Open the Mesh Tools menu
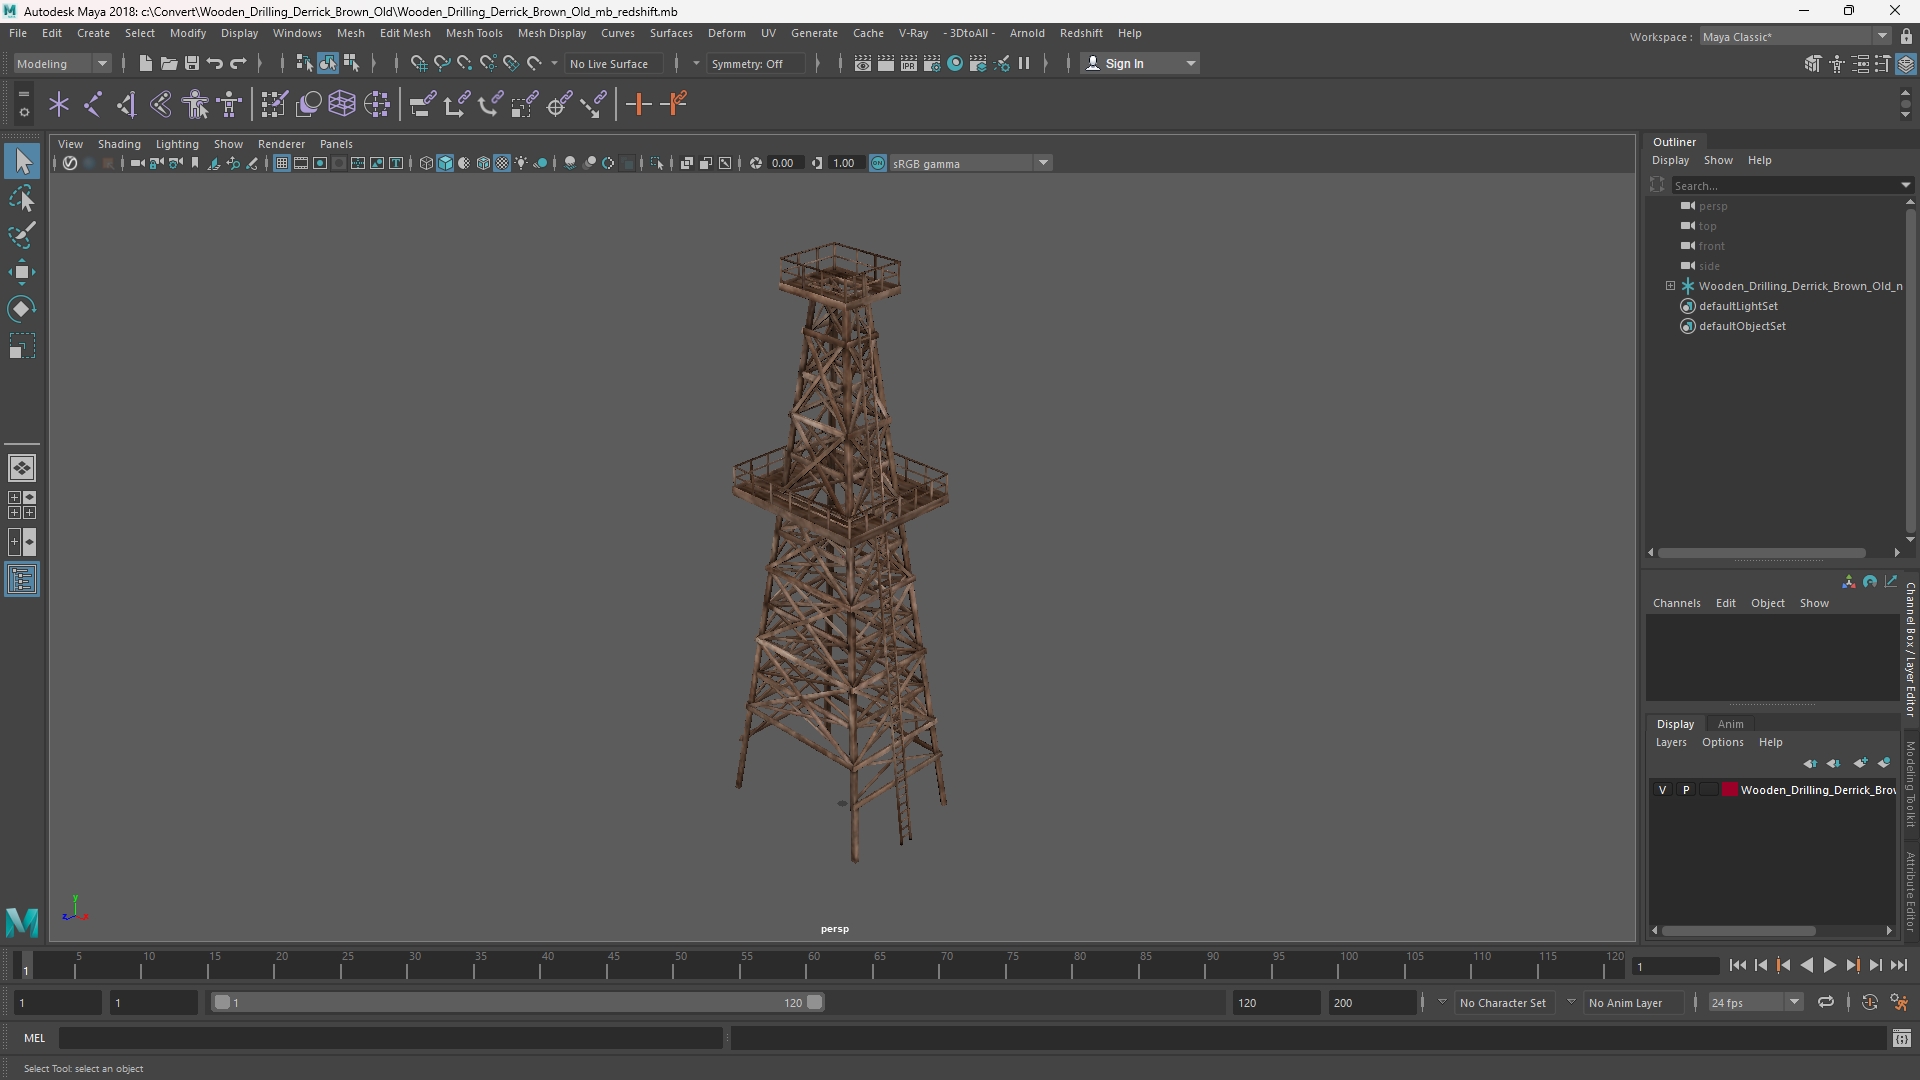Image resolution: width=1920 pixels, height=1080 pixels. pos(474,33)
